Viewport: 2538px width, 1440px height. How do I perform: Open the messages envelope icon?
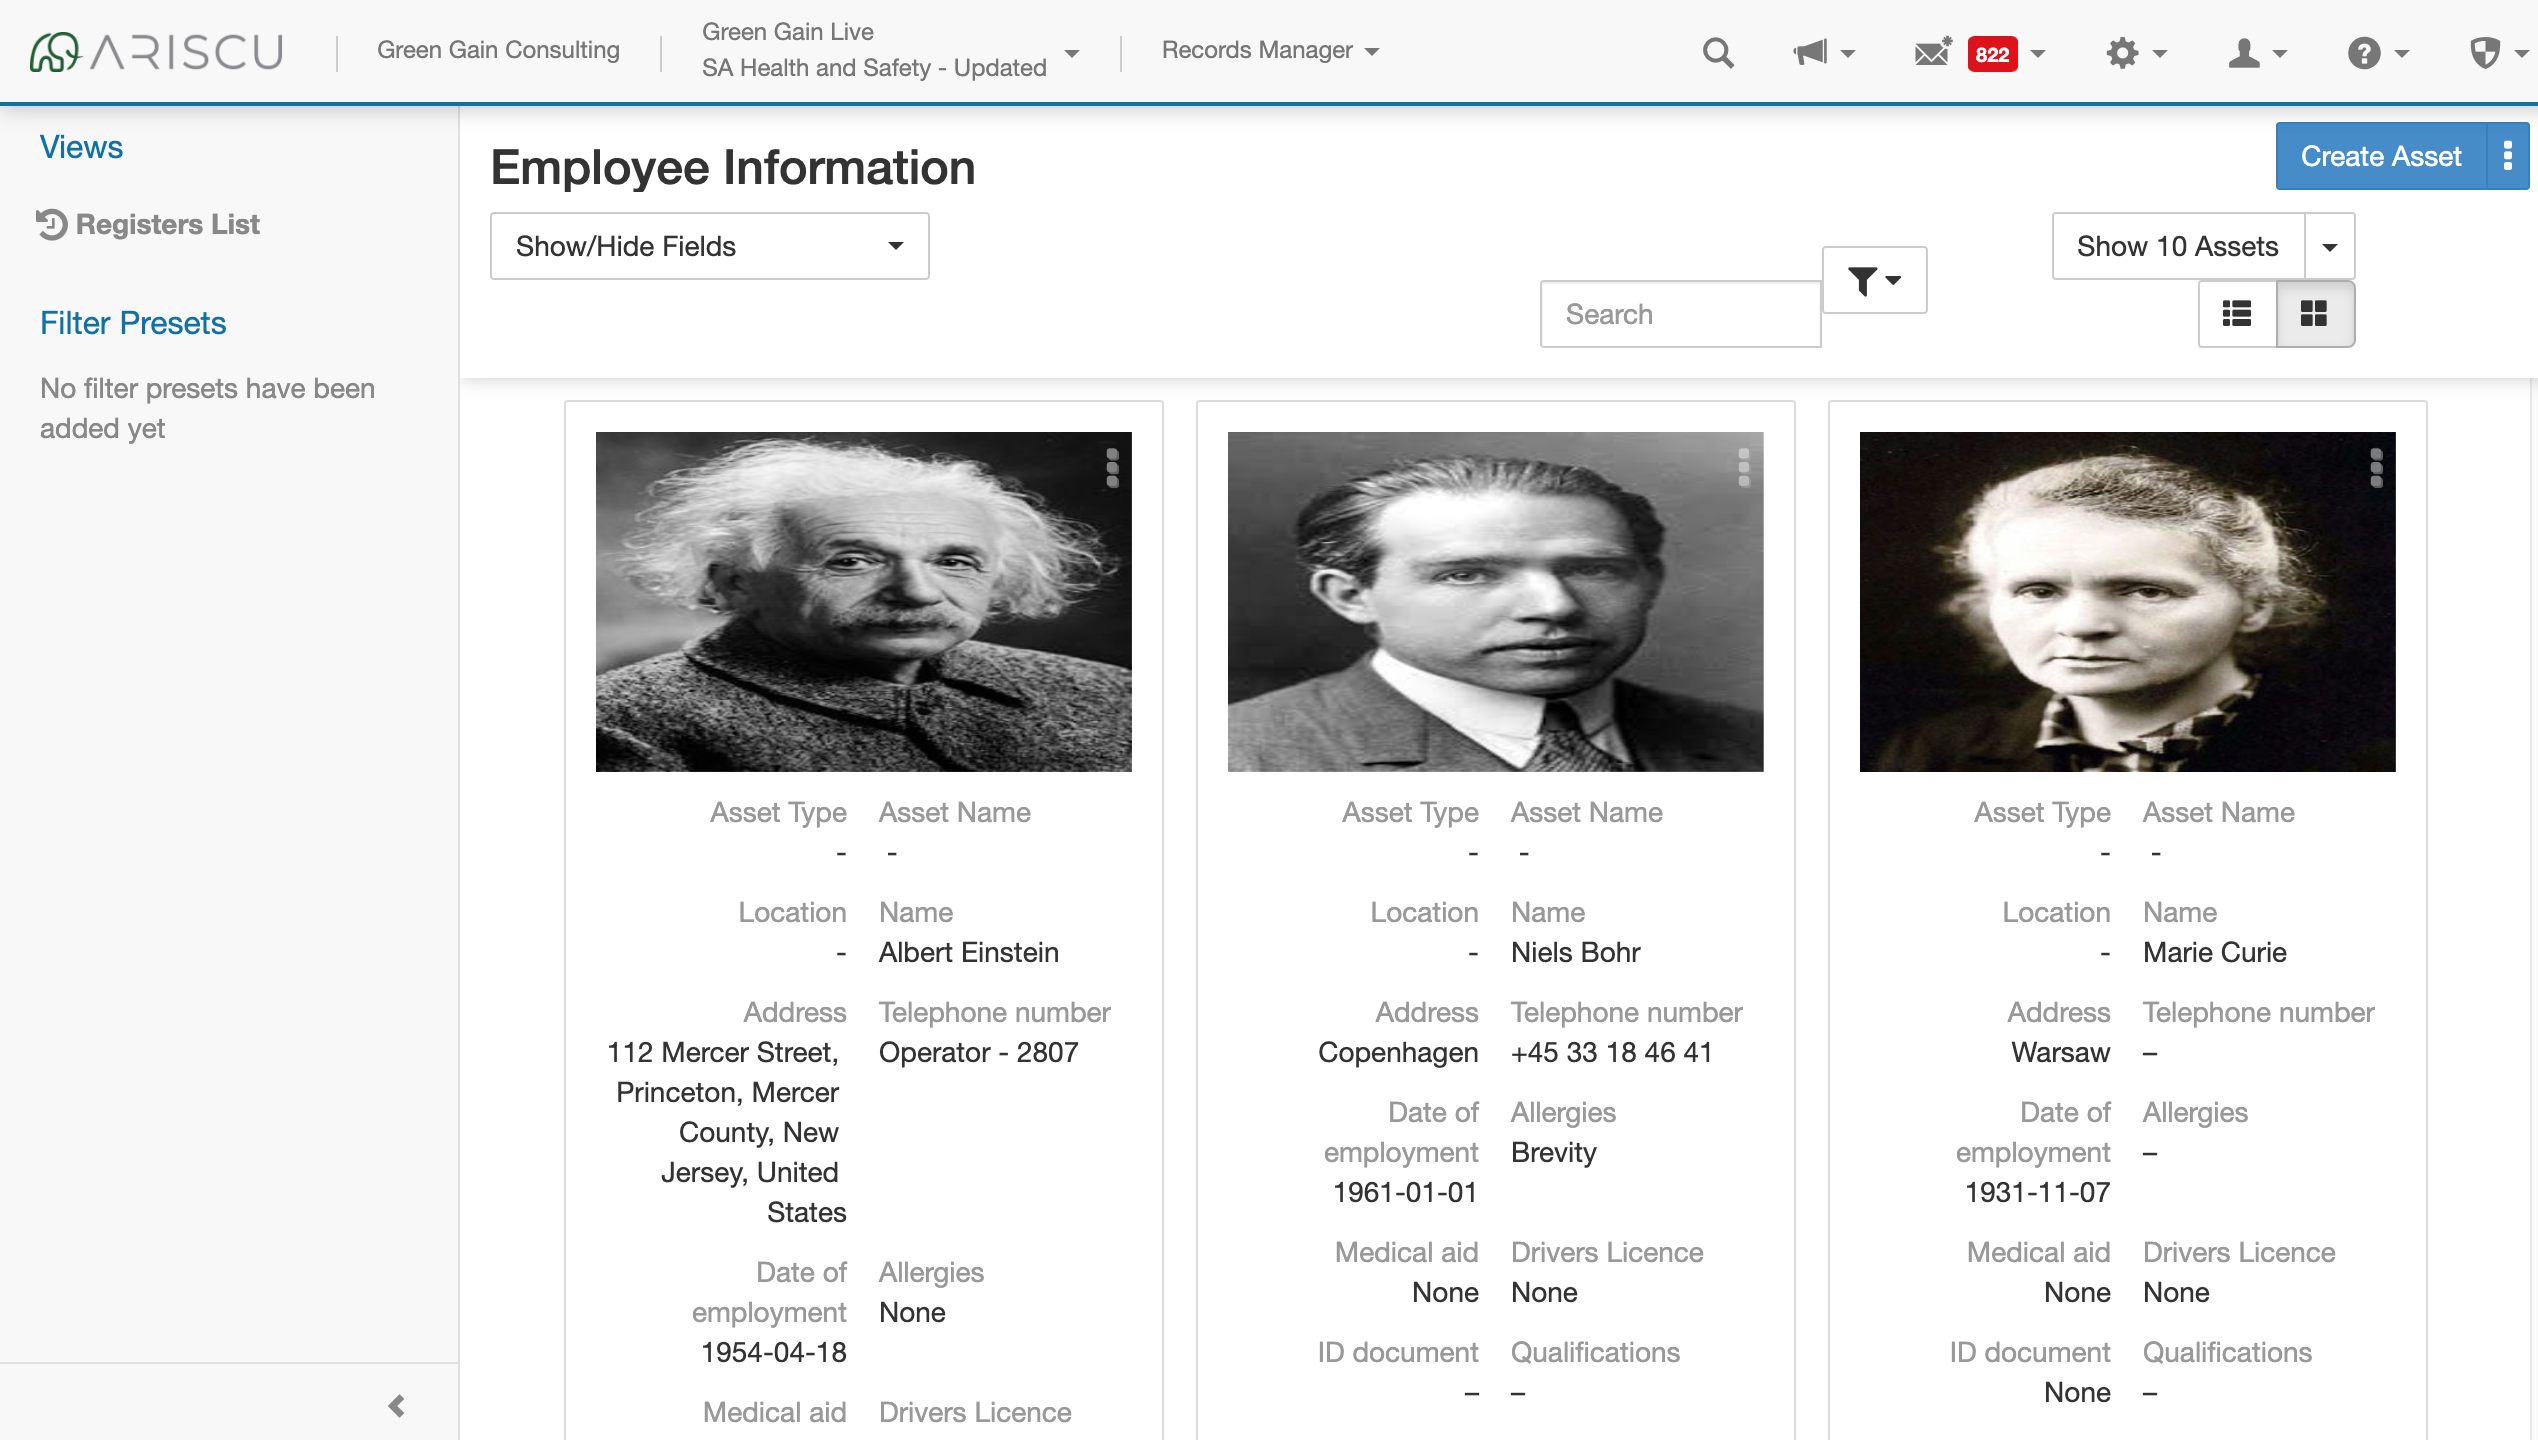click(x=1932, y=52)
